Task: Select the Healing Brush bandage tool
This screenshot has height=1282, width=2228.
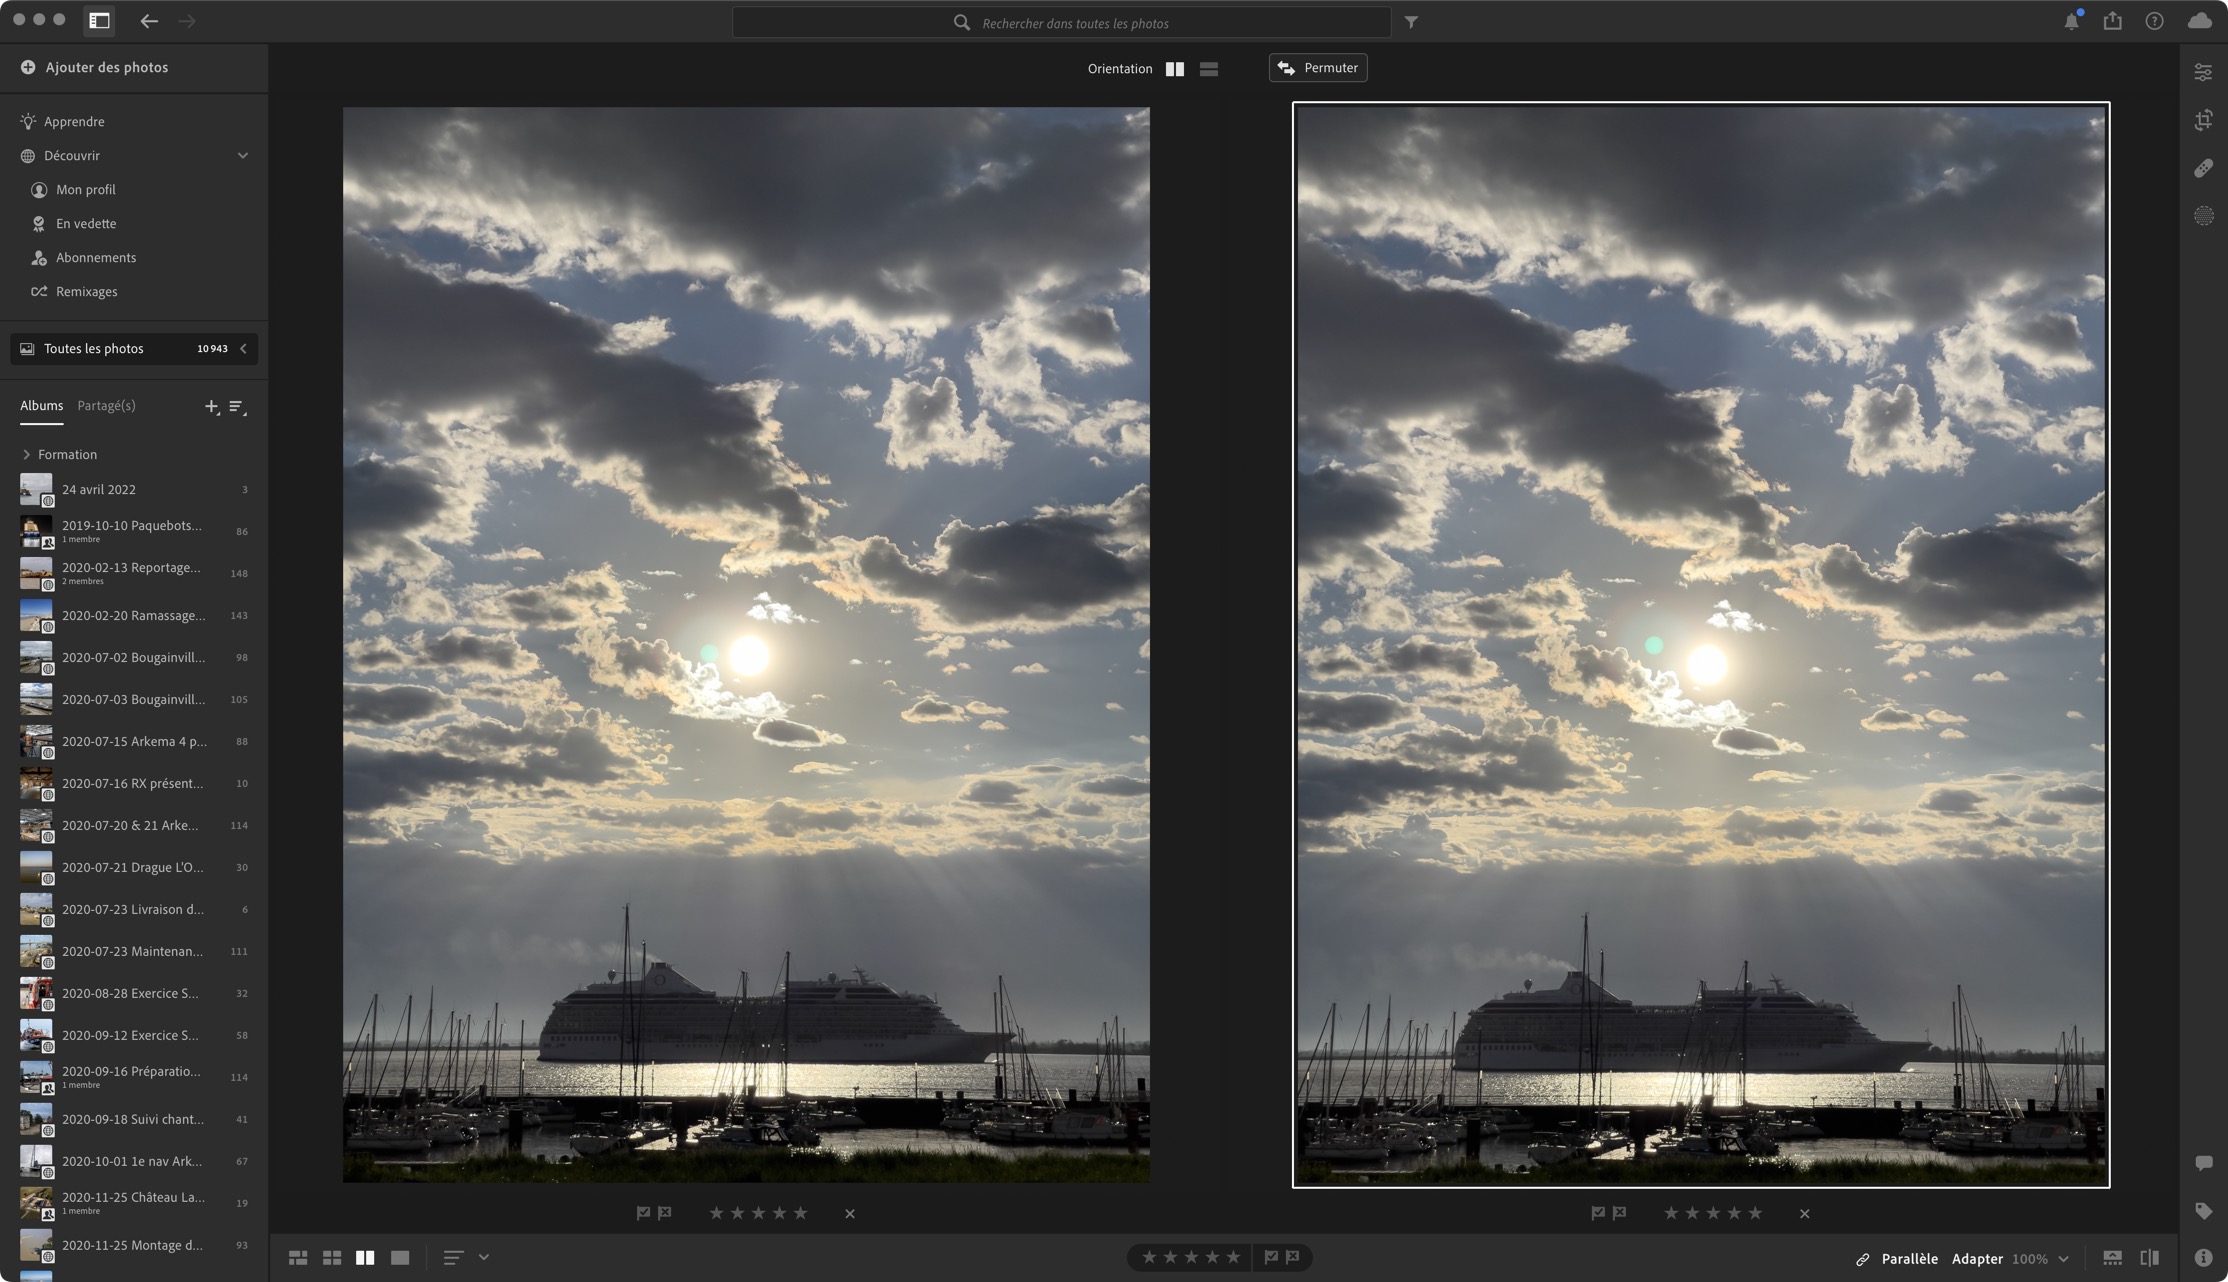Action: (2203, 168)
